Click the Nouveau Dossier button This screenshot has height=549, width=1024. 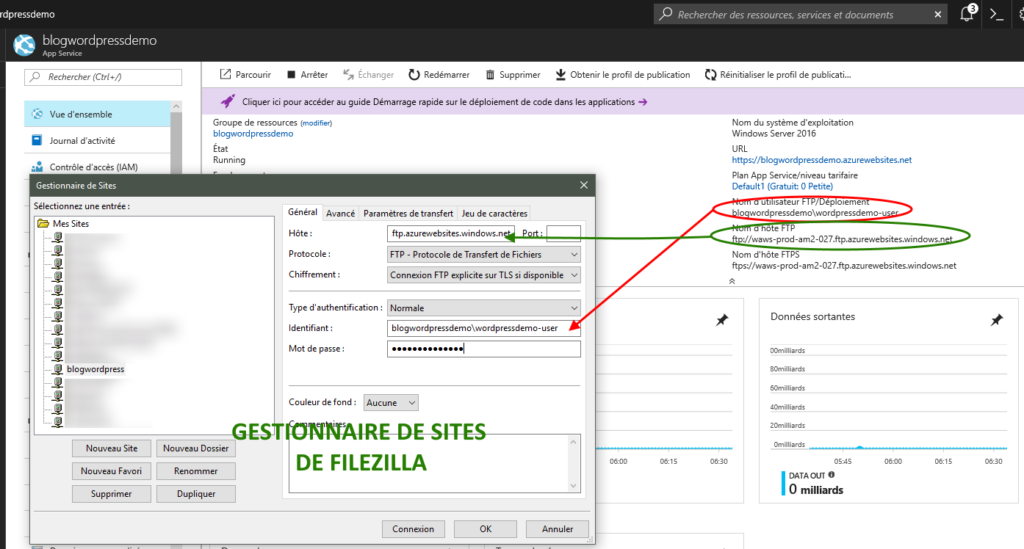pos(196,448)
